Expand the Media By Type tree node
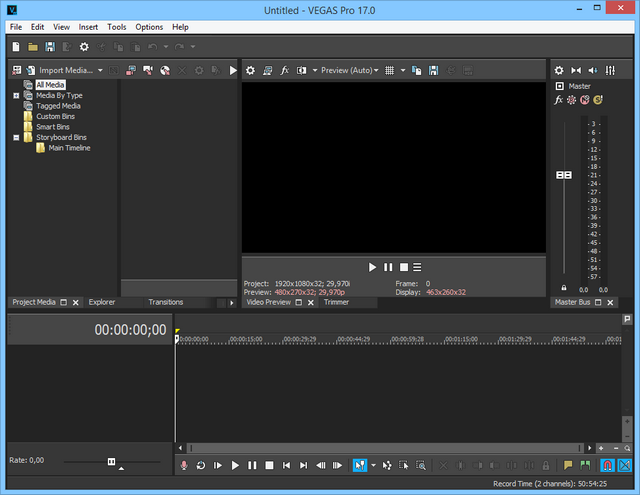The height and width of the screenshot is (495, 640). point(16,96)
